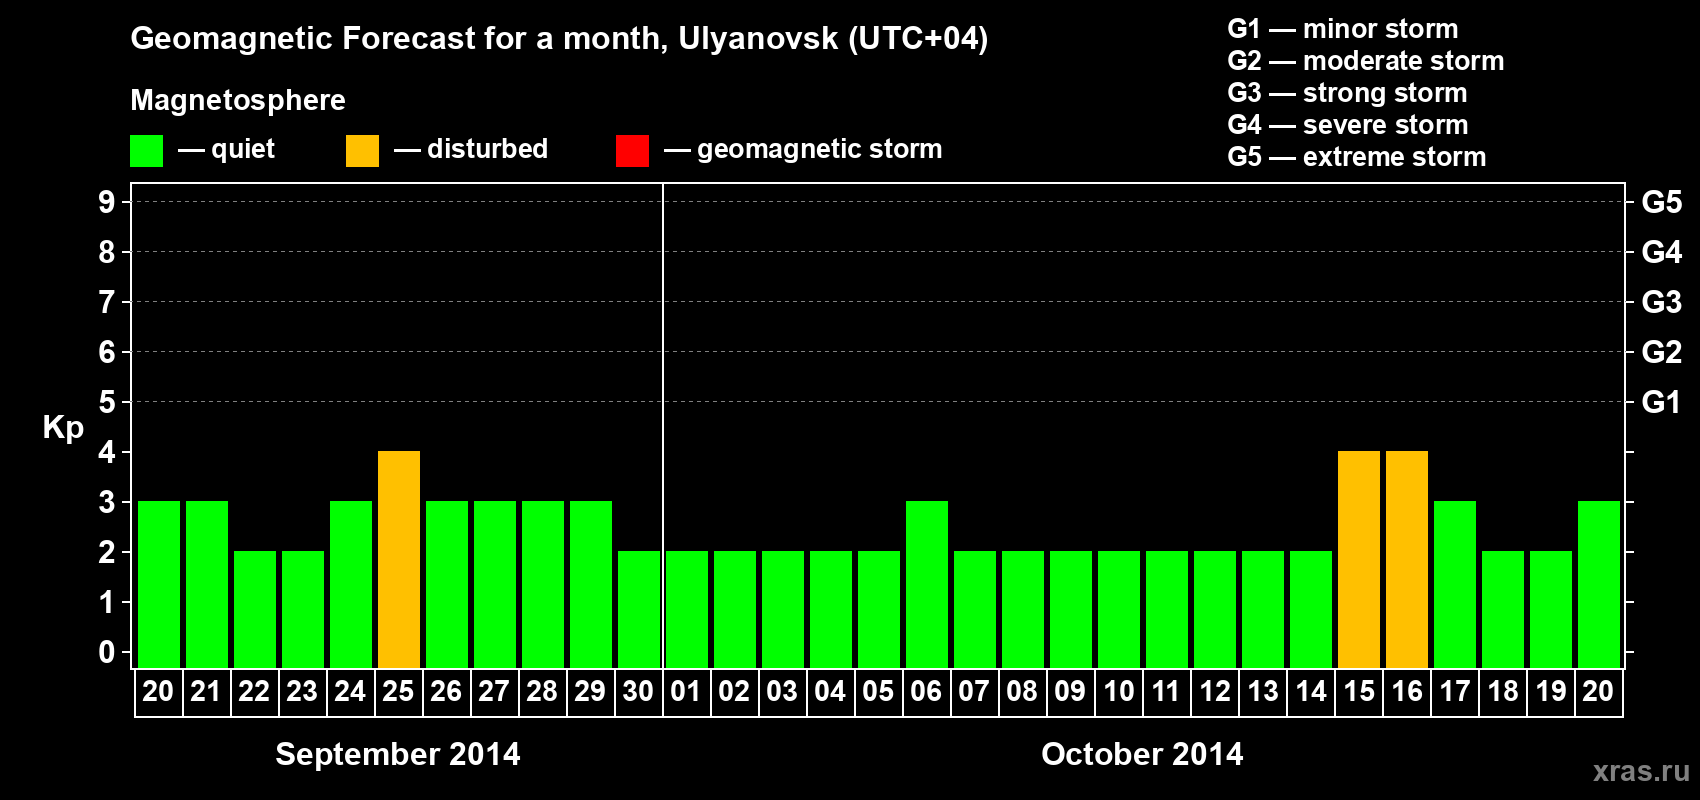1700x800 pixels.
Task: Select the orange bar for September 25
Action: point(399,559)
